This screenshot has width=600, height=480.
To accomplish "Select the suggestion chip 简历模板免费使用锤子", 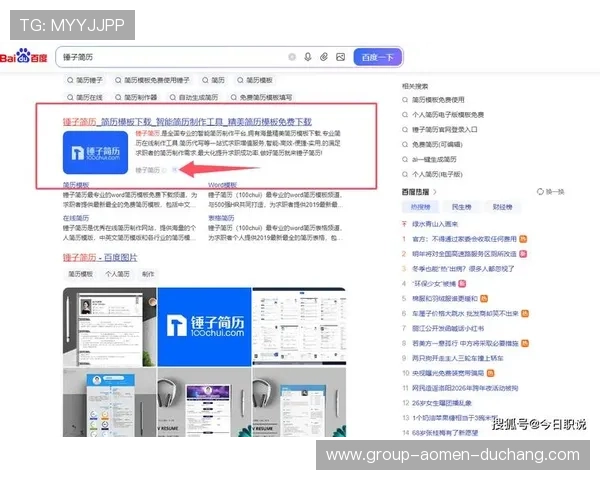I will point(152,80).
